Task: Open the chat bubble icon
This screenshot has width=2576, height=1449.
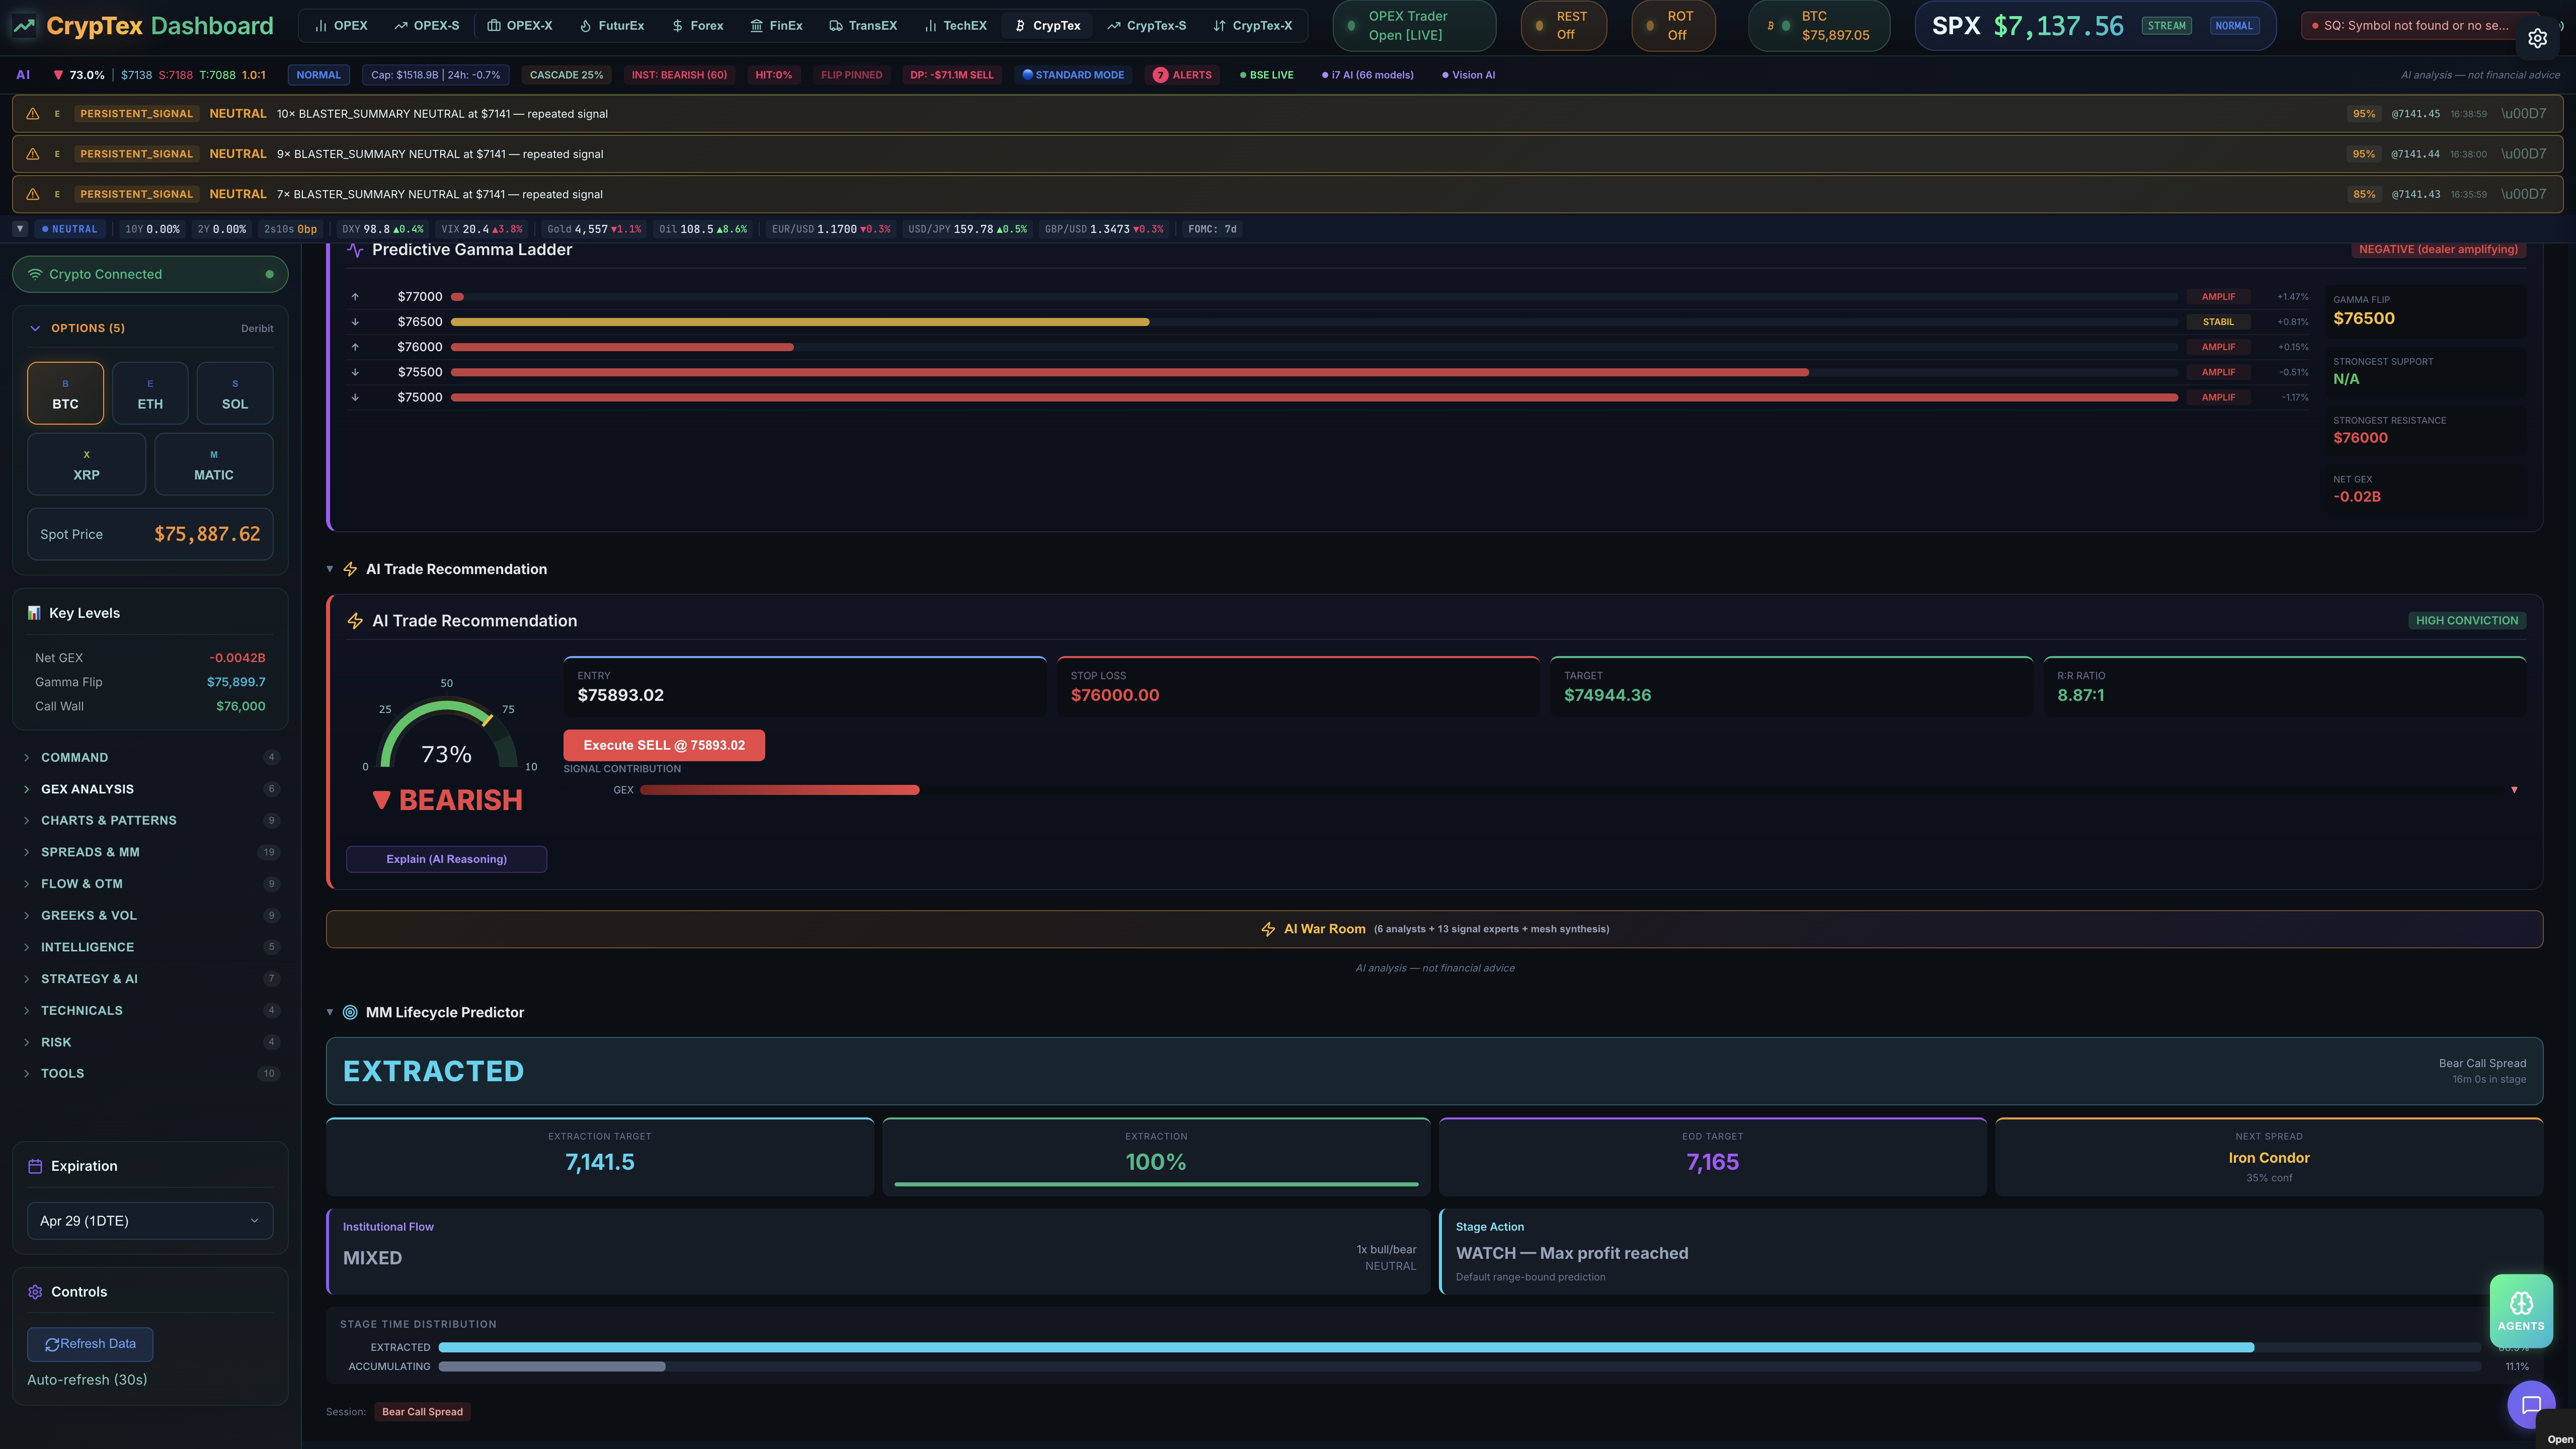Action: coord(2531,1405)
